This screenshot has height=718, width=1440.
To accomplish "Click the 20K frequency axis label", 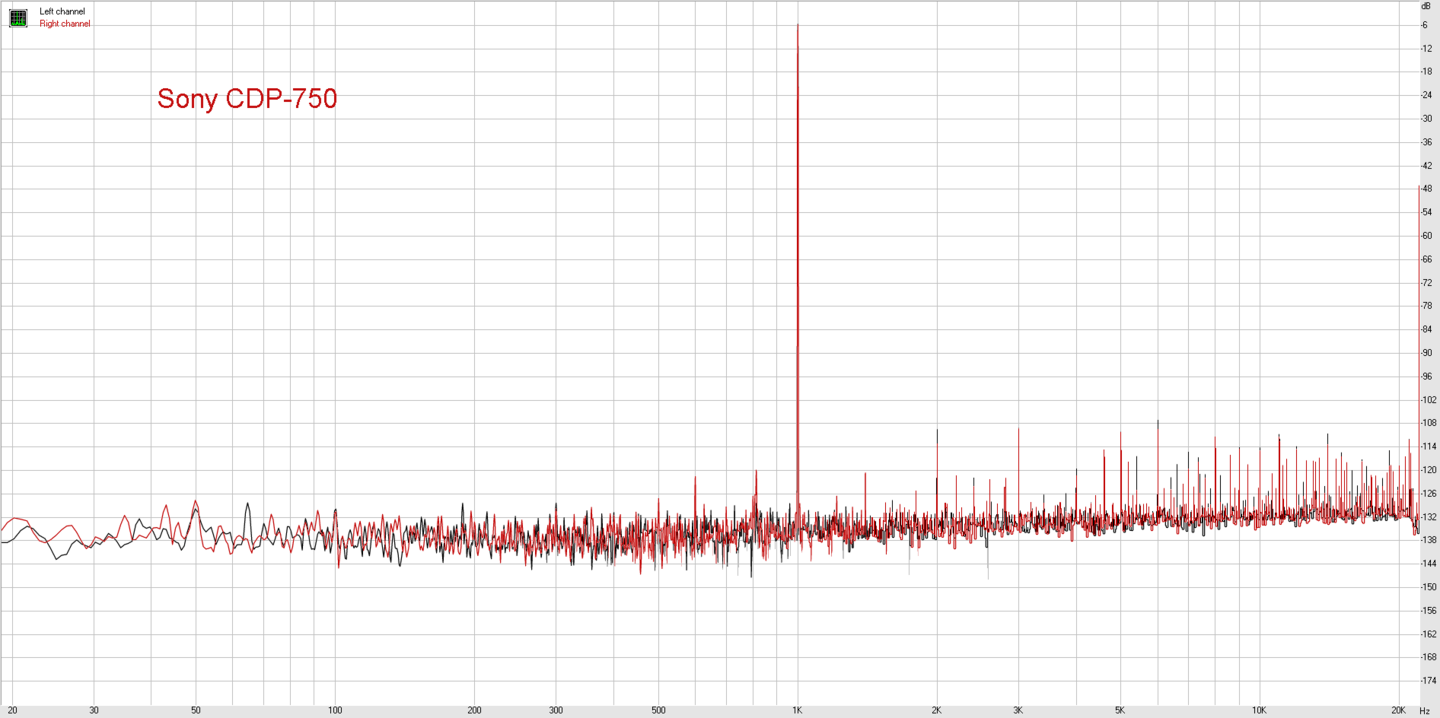I will (x=1398, y=710).
